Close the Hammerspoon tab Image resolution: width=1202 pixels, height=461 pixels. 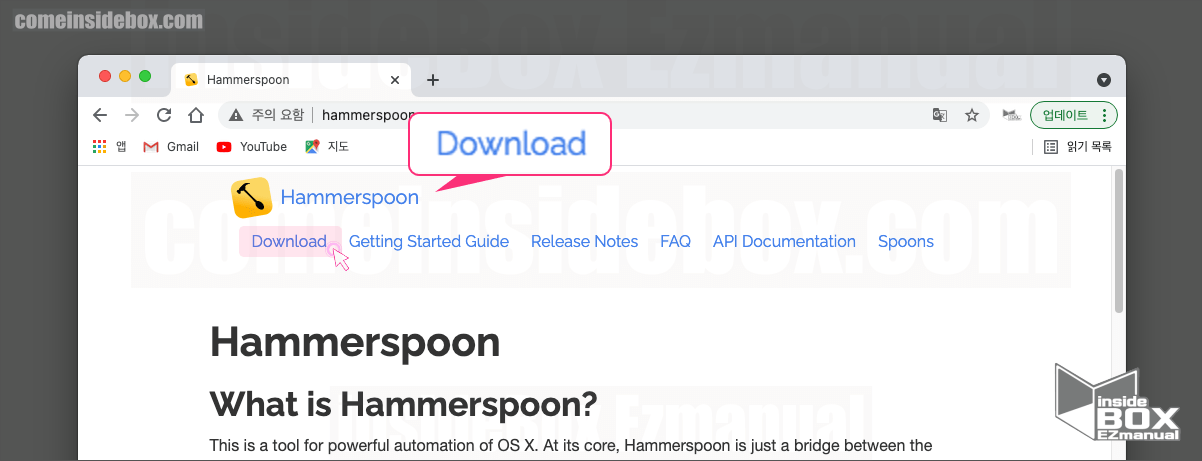396,80
